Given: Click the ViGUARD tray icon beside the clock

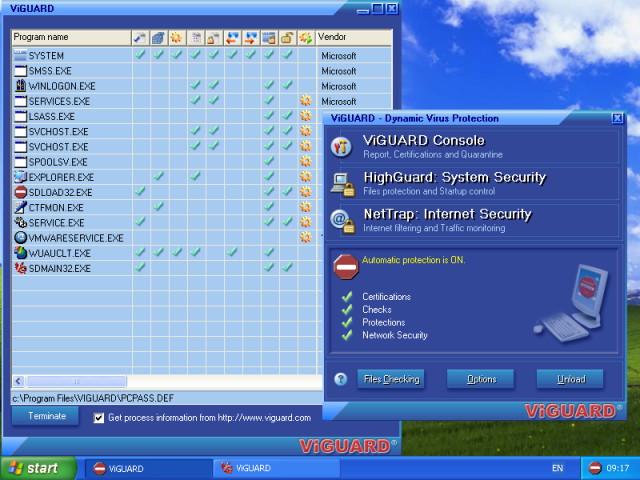Looking at the screenshot, I should [x=595, y=468].
